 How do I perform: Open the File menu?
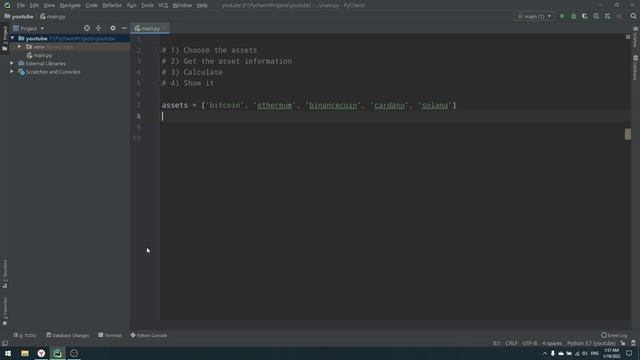pyautogui.click(x=21, y=5)
